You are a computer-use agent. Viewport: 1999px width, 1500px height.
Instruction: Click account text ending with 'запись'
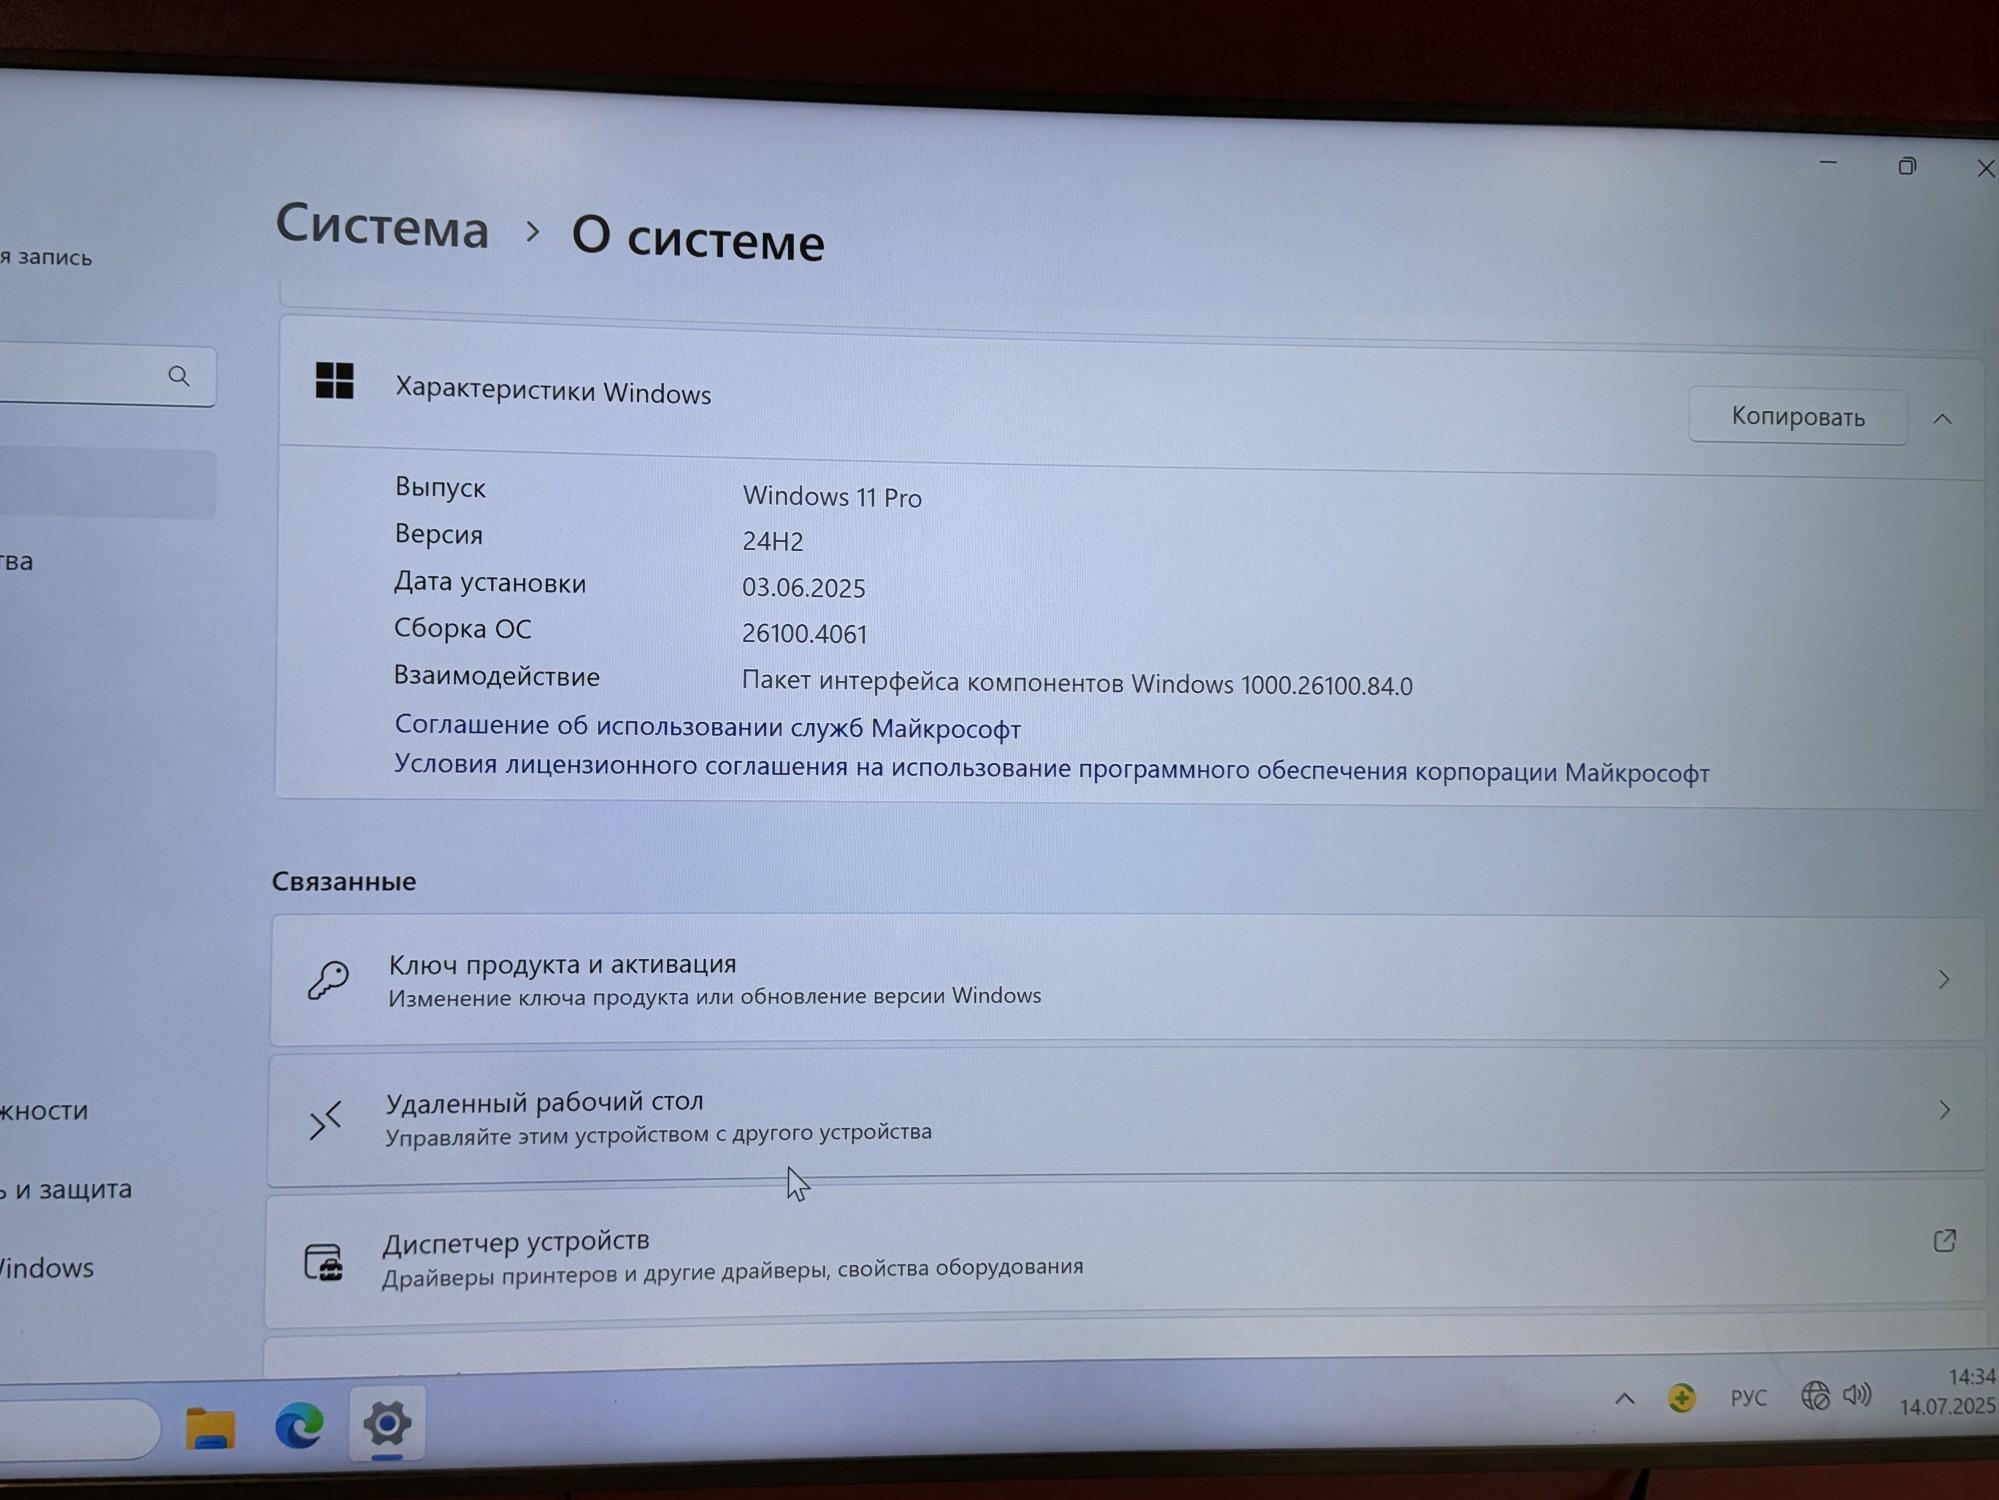(46, 257)
